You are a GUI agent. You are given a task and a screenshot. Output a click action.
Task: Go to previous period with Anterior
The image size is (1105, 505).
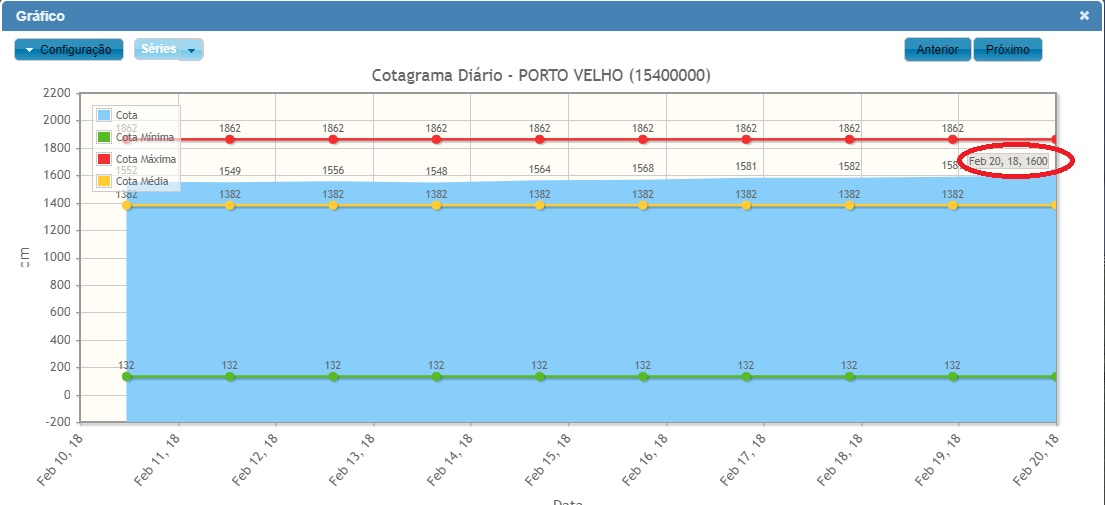click(937, 50)
